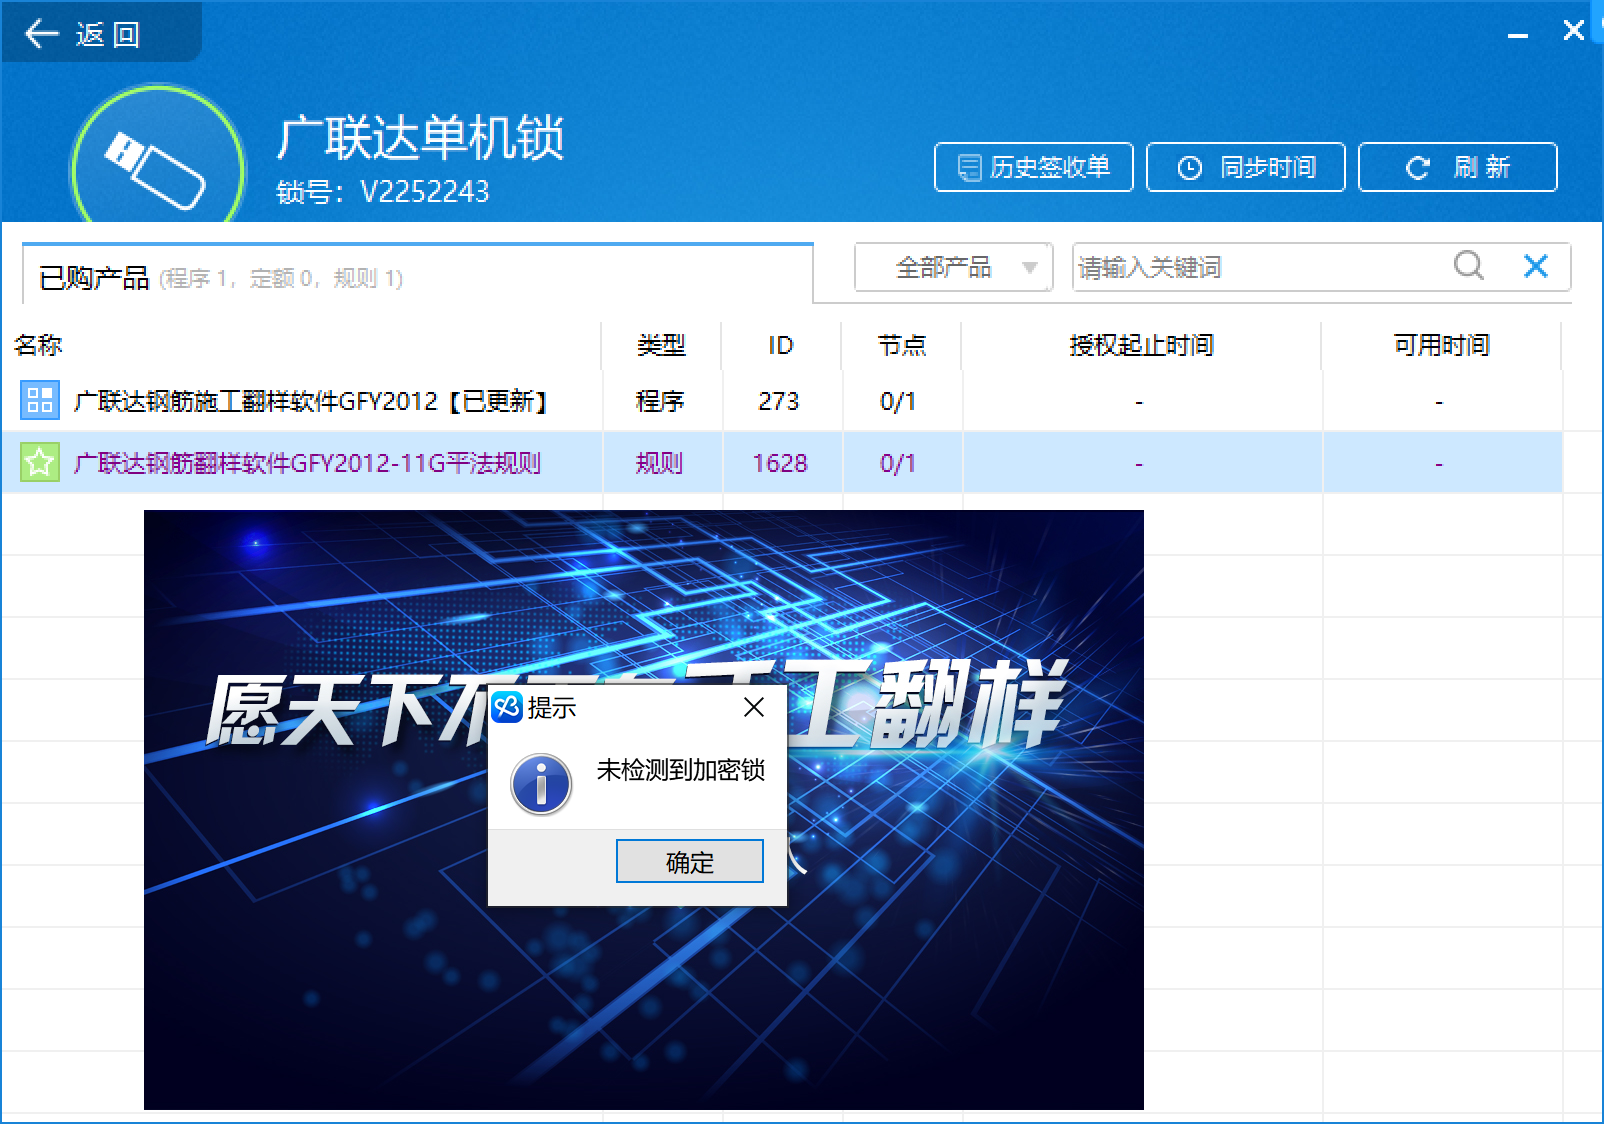Click the ID column header
Screen dimensions: 1604x1124
[780, 345]
